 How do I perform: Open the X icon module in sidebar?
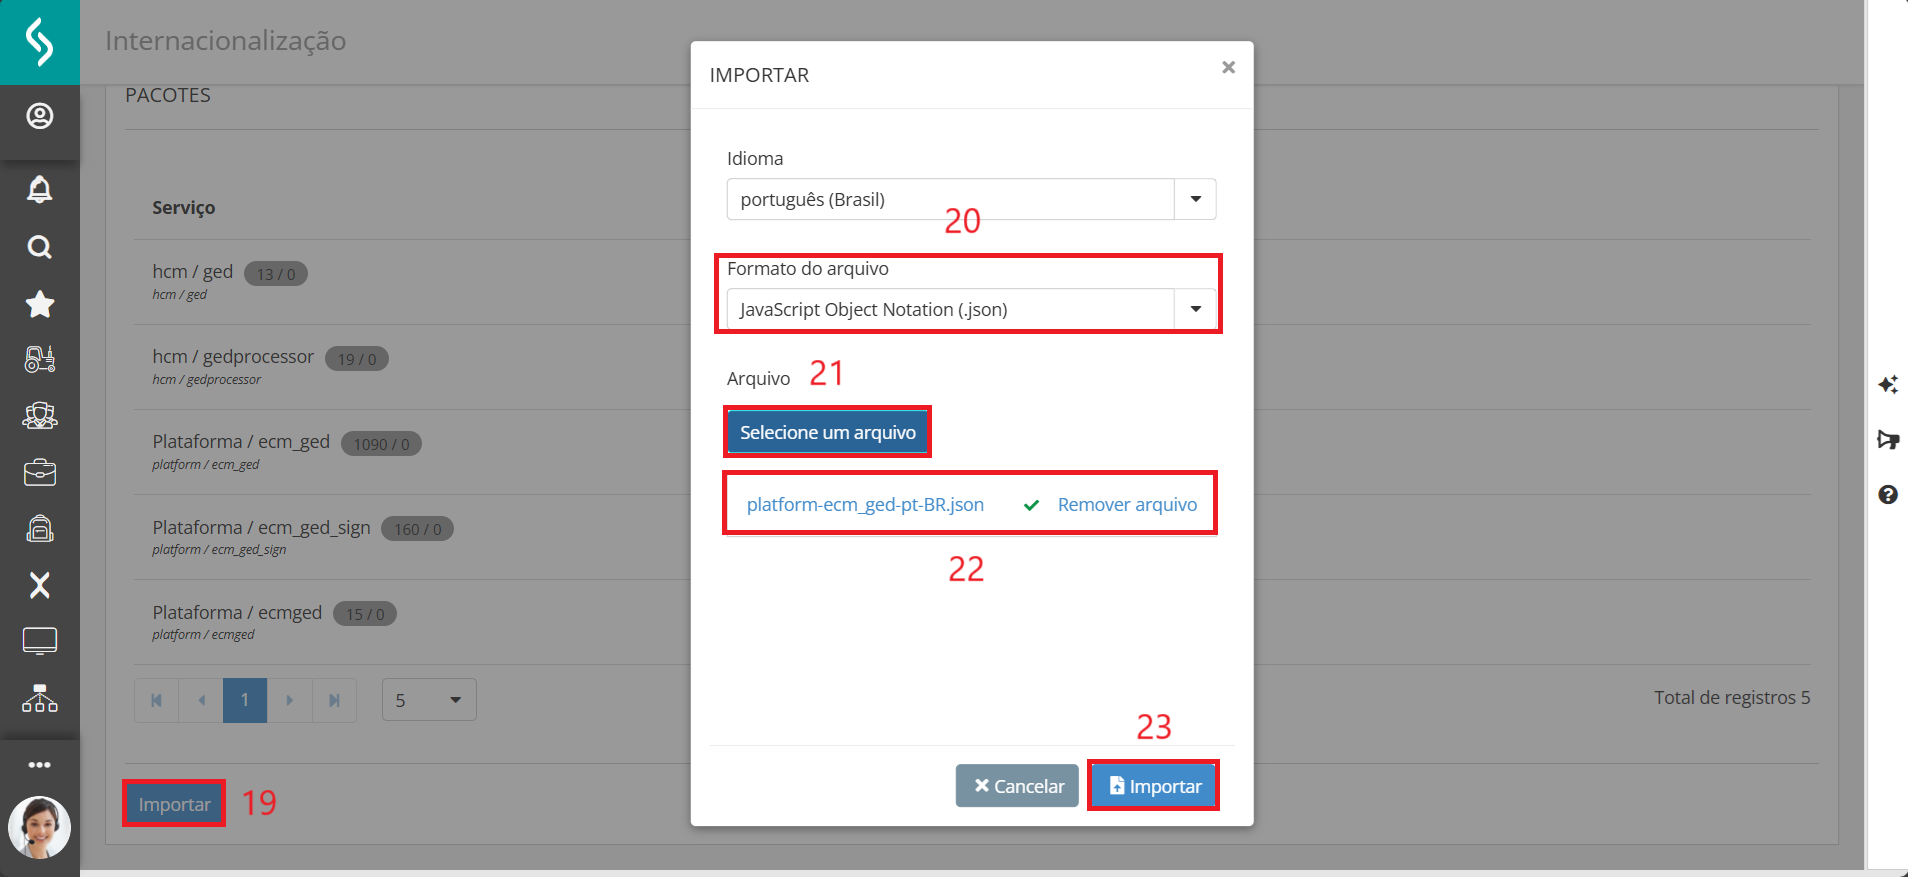pyautogui.click(x=39, y=585)
